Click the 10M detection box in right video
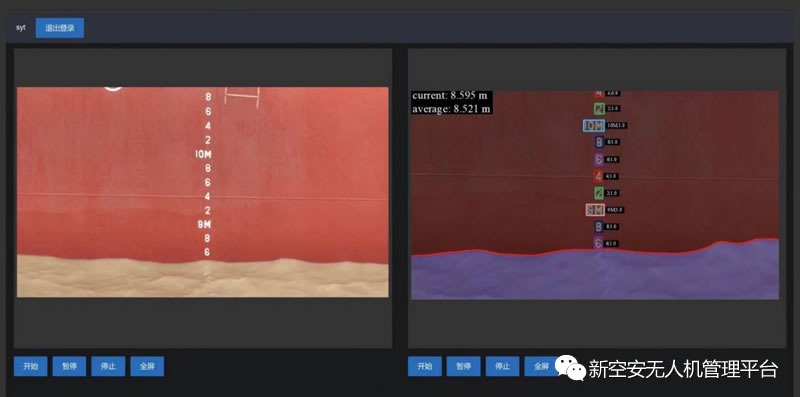800x397 pixels. [594, 126]
